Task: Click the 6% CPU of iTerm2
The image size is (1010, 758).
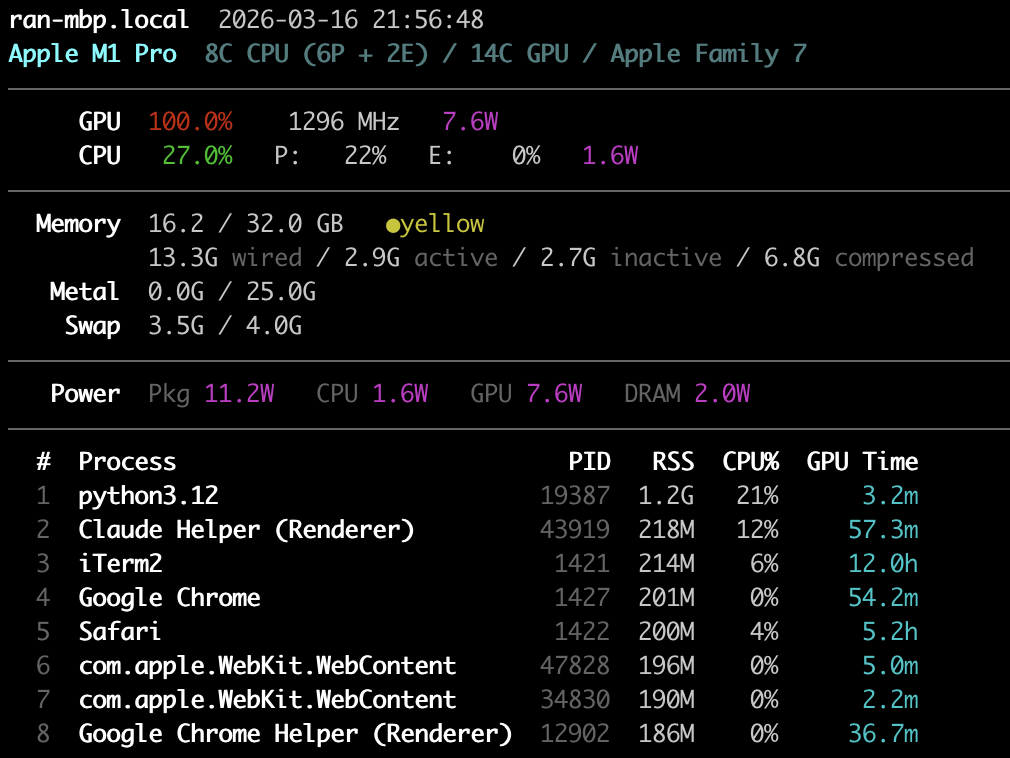Action: click(765, 564)
